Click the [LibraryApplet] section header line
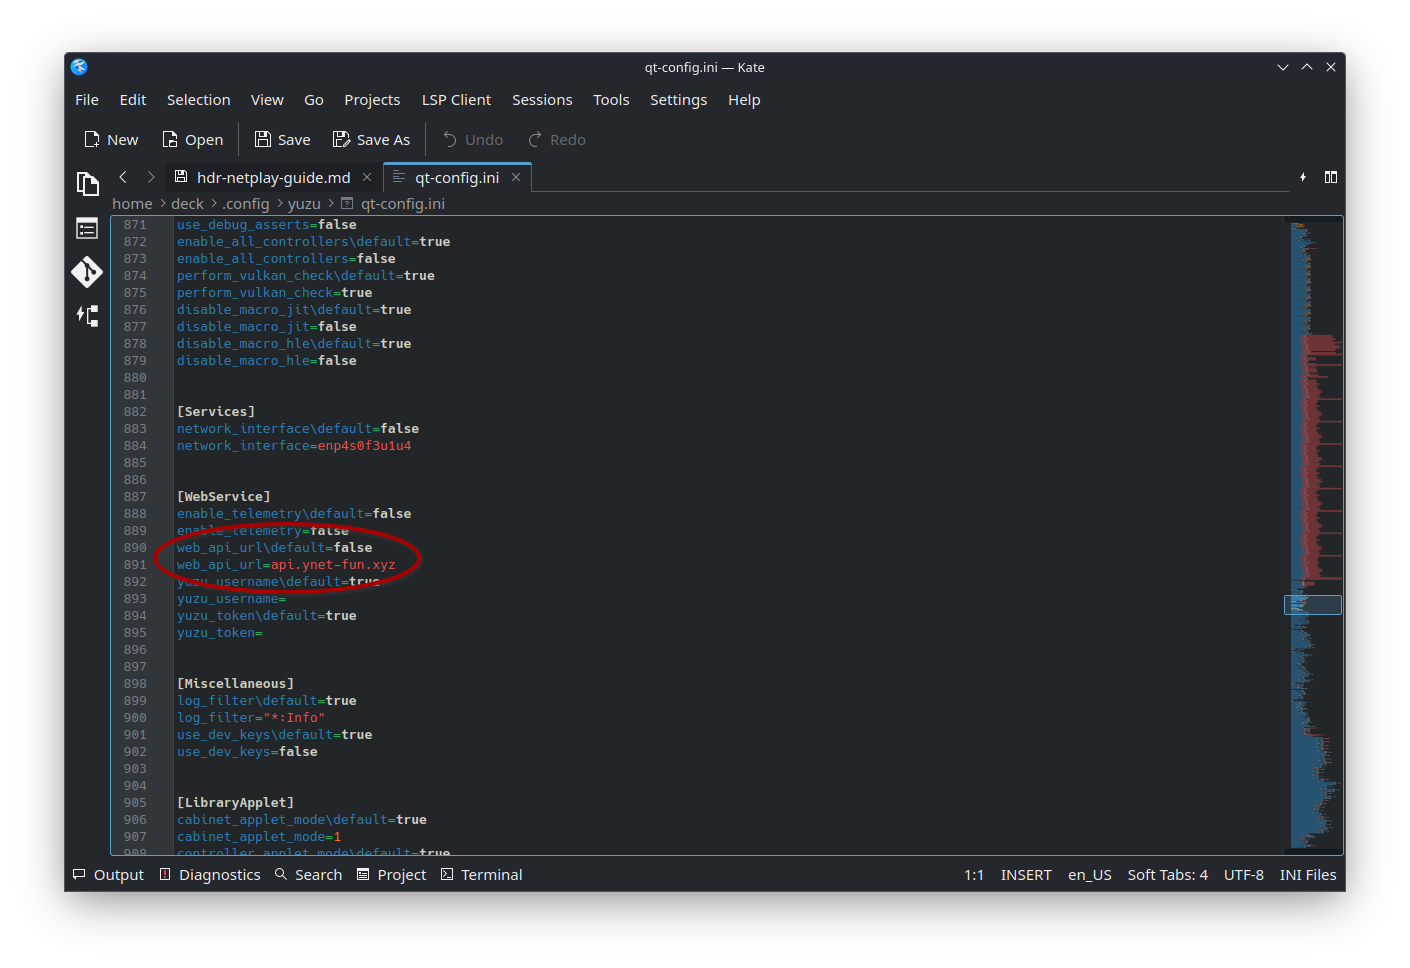This screenshot has height=968, width=1410. click(236, 803)
